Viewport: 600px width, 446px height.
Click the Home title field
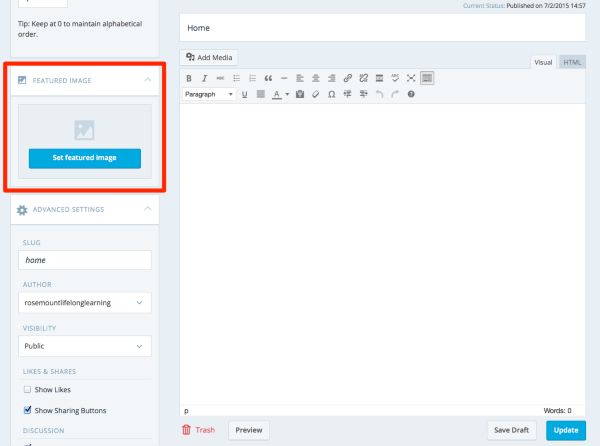pos(382,28)
